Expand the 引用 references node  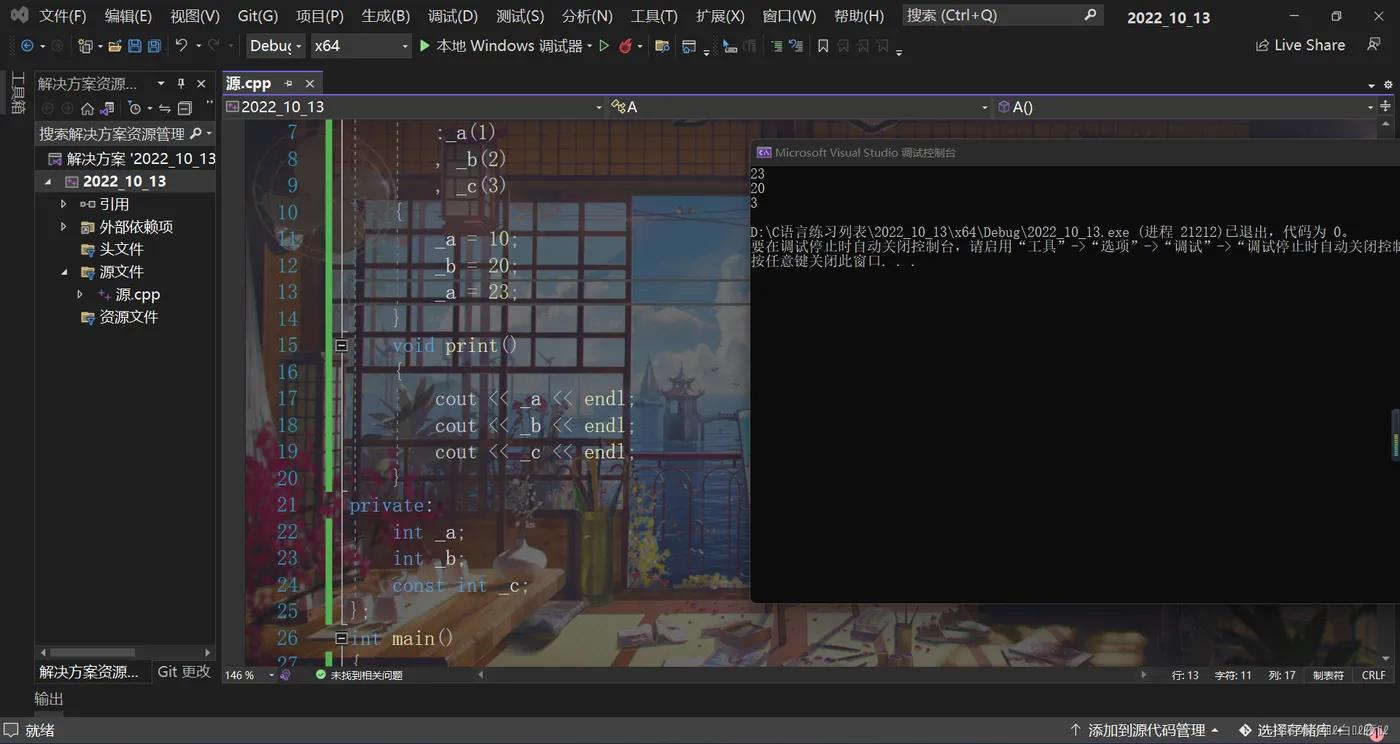click(x=64, y=204)
